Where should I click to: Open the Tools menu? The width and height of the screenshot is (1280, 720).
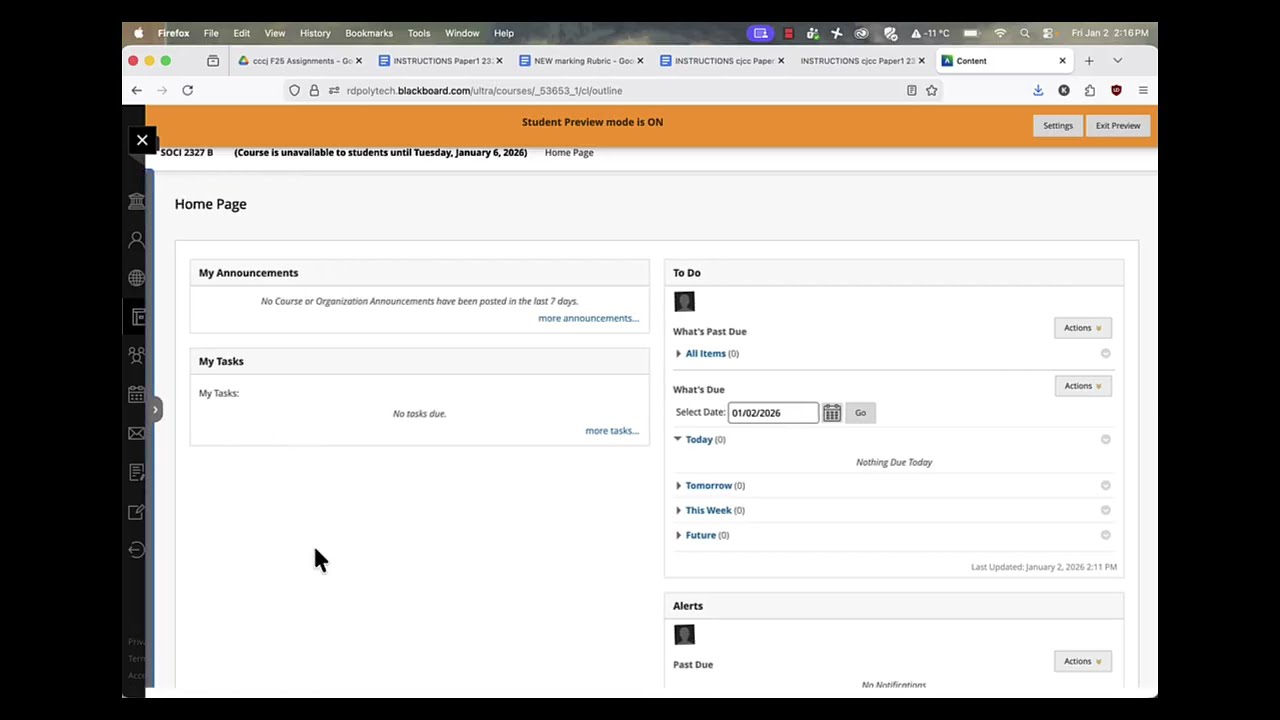(419, 33)
